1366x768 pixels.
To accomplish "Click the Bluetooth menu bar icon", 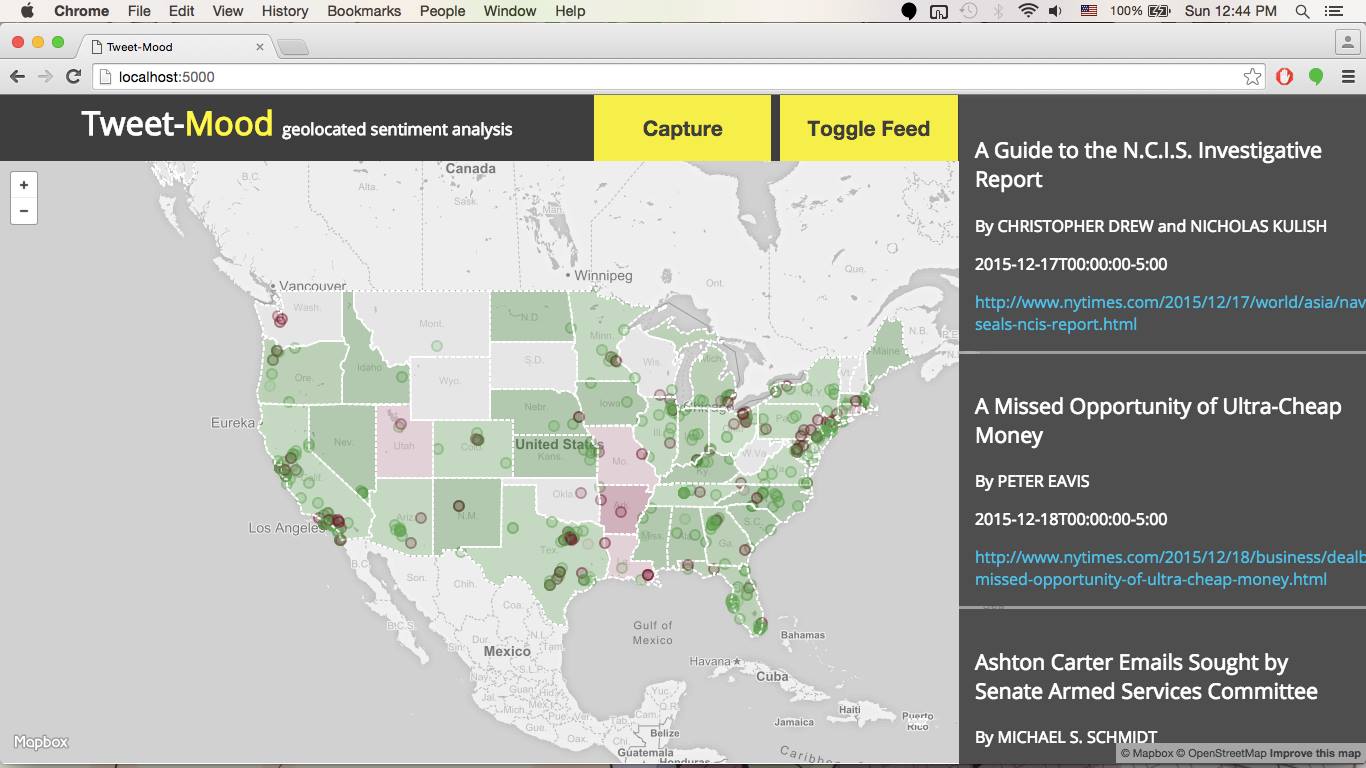I will [998, 11].
